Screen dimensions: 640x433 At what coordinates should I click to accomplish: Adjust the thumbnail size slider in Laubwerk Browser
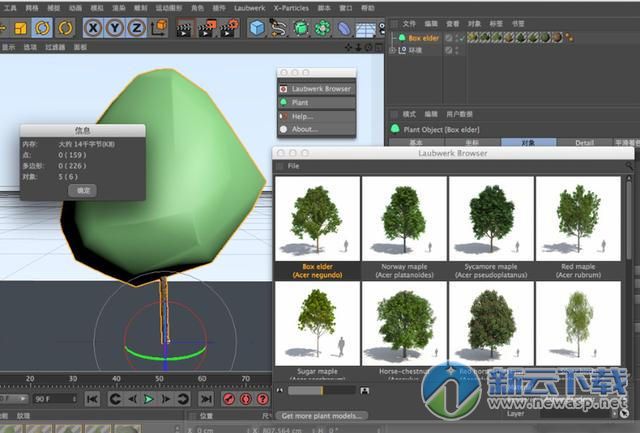pos(322,391)
